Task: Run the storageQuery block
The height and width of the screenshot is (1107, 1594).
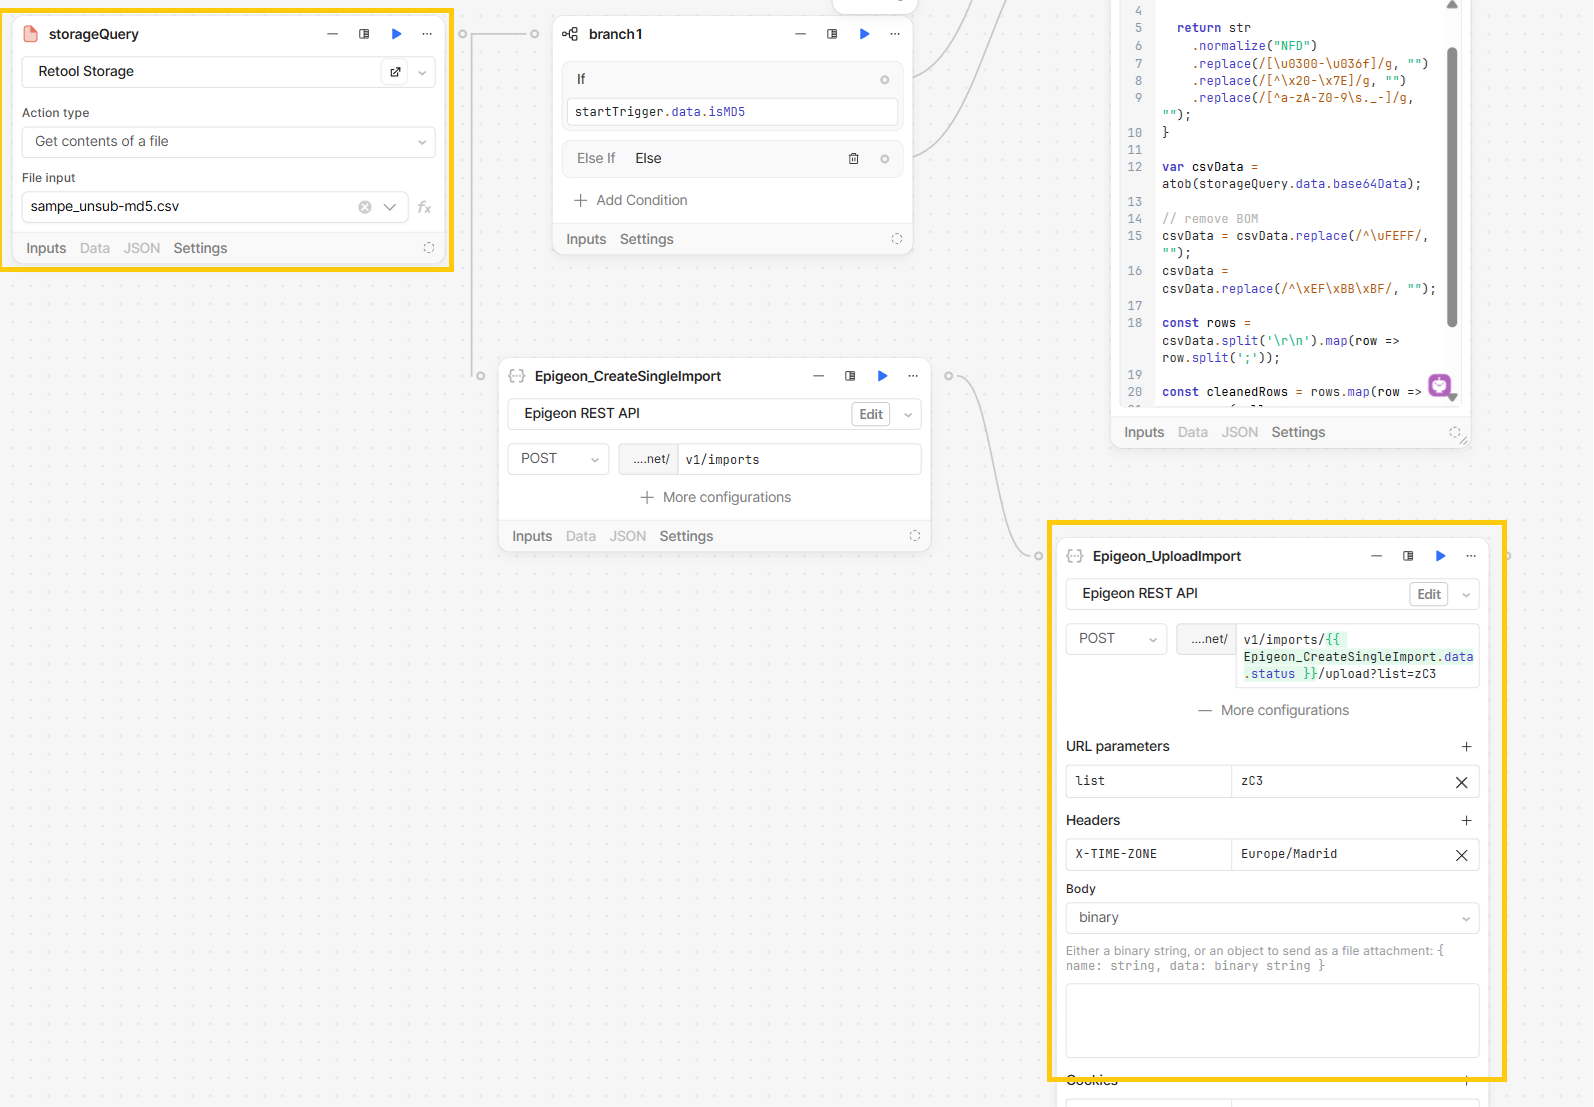Action: pyautogui.click(x=397, y=34)
